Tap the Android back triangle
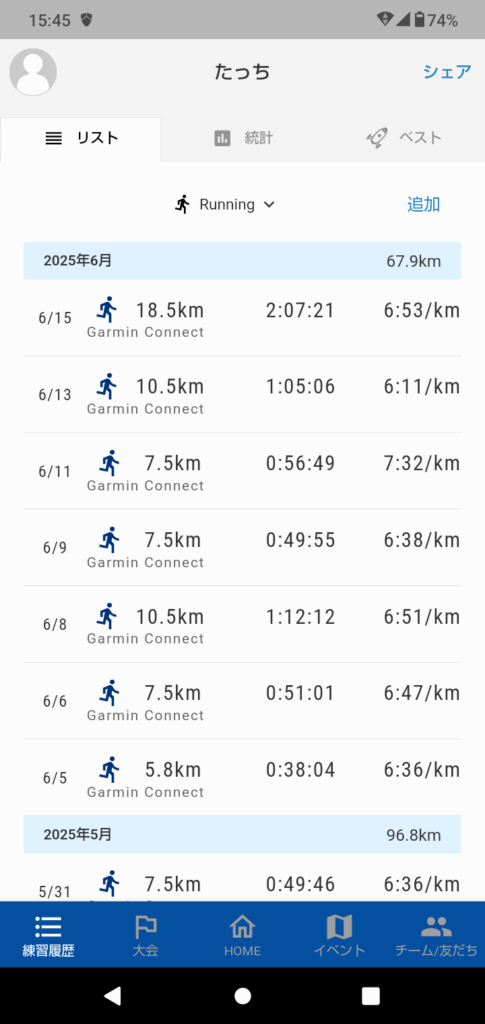This screenshot has width=485, height=1024. coord(113,995)
